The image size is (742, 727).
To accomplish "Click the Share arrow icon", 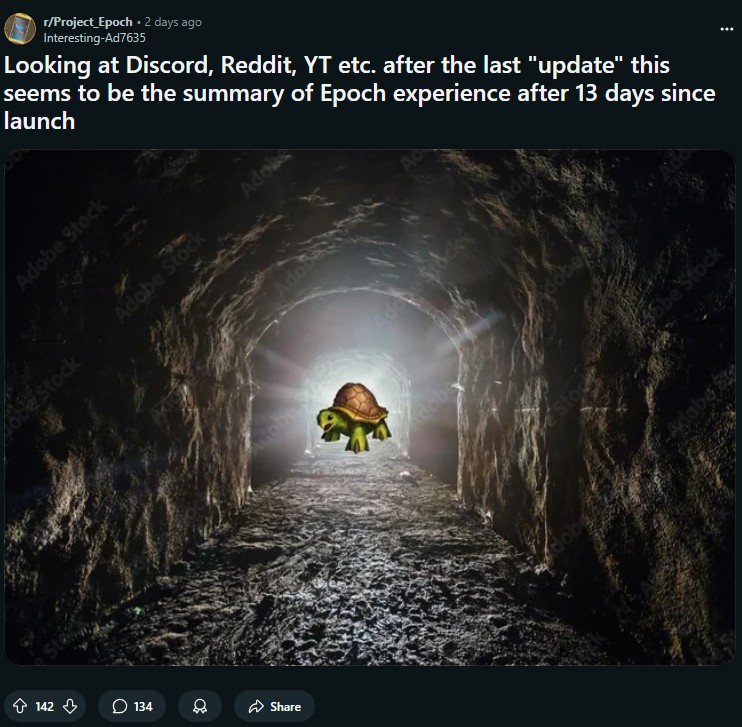I will (x=256, y=706).
